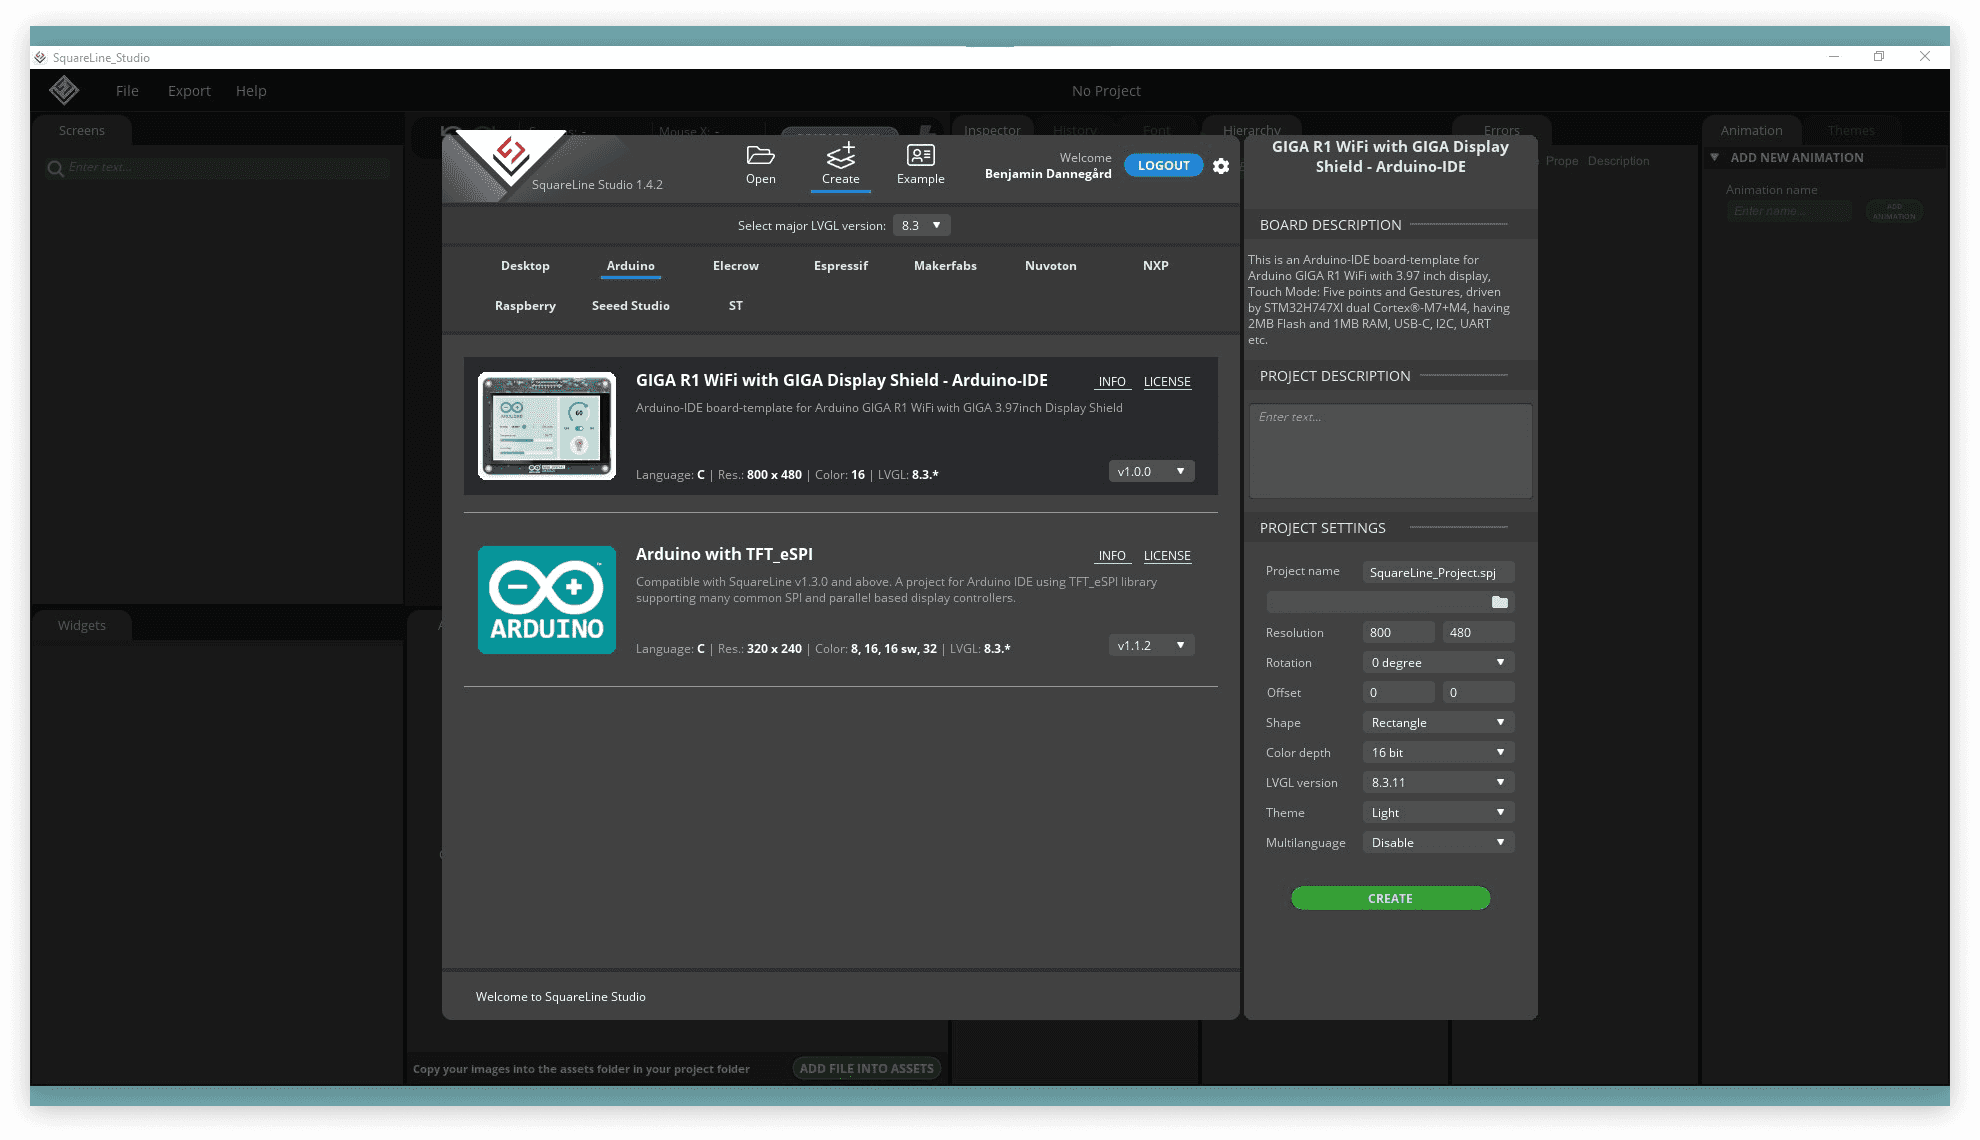Click the SquareLine logo in the menu bar

64,90
